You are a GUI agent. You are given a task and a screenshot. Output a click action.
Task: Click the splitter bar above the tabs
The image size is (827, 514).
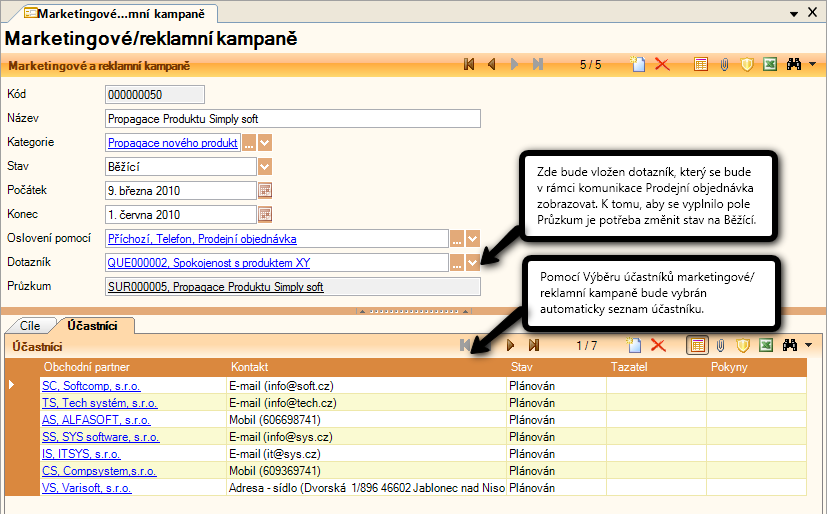(413, 311)
